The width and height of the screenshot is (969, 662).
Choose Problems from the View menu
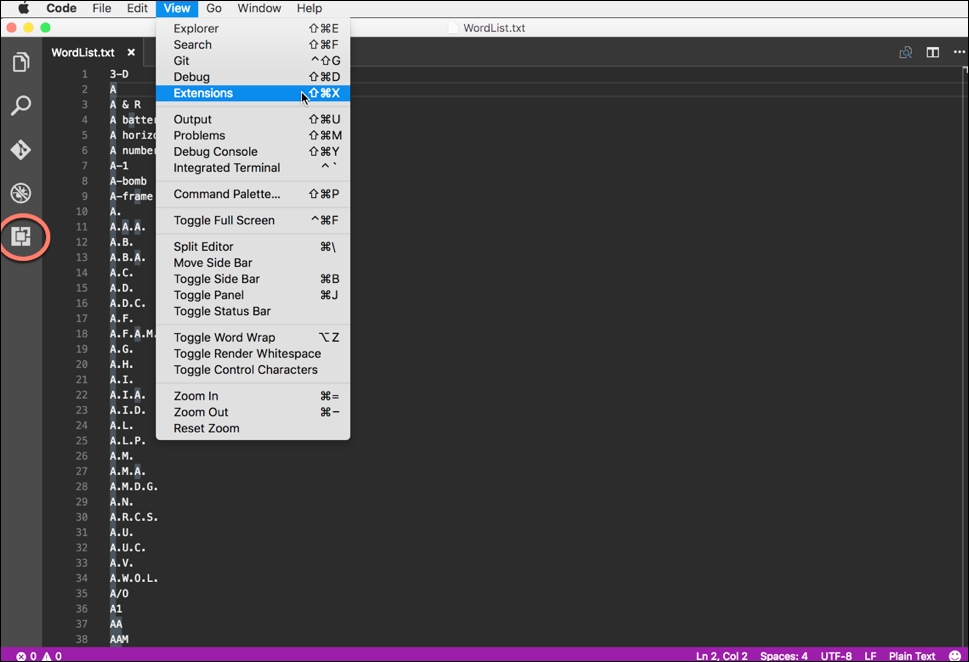coord(253,135)
